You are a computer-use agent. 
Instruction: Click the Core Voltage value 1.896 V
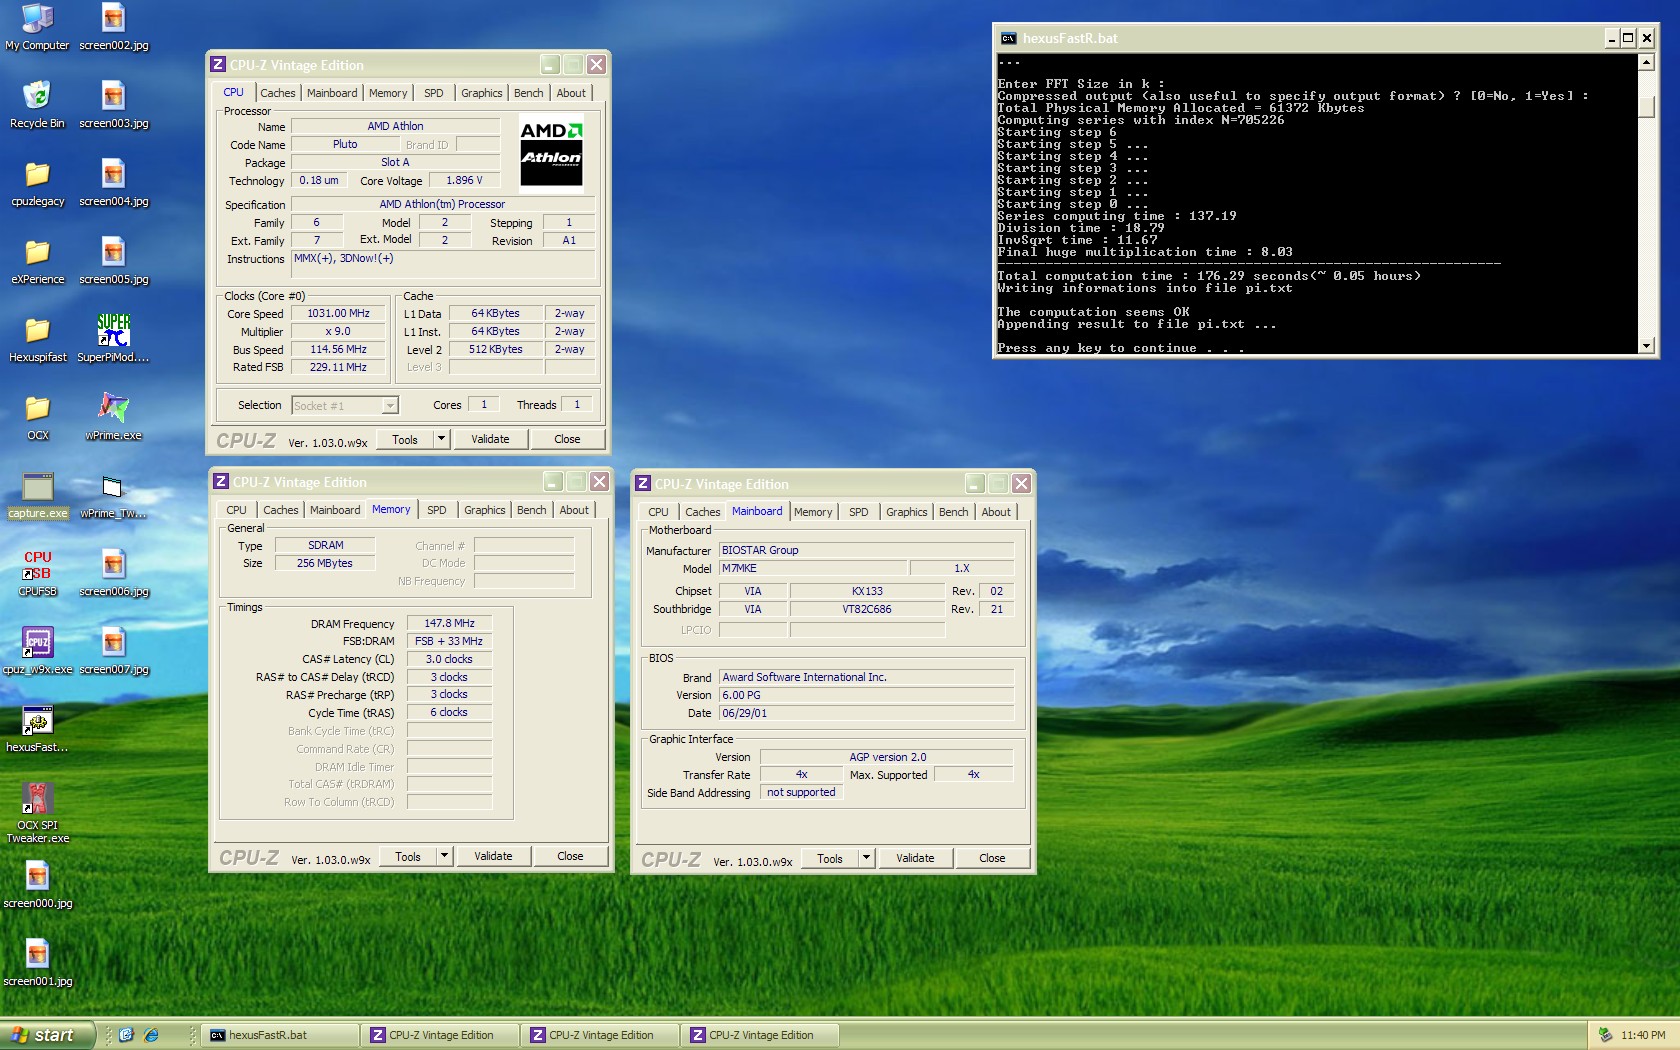click(x=464, y=181)
